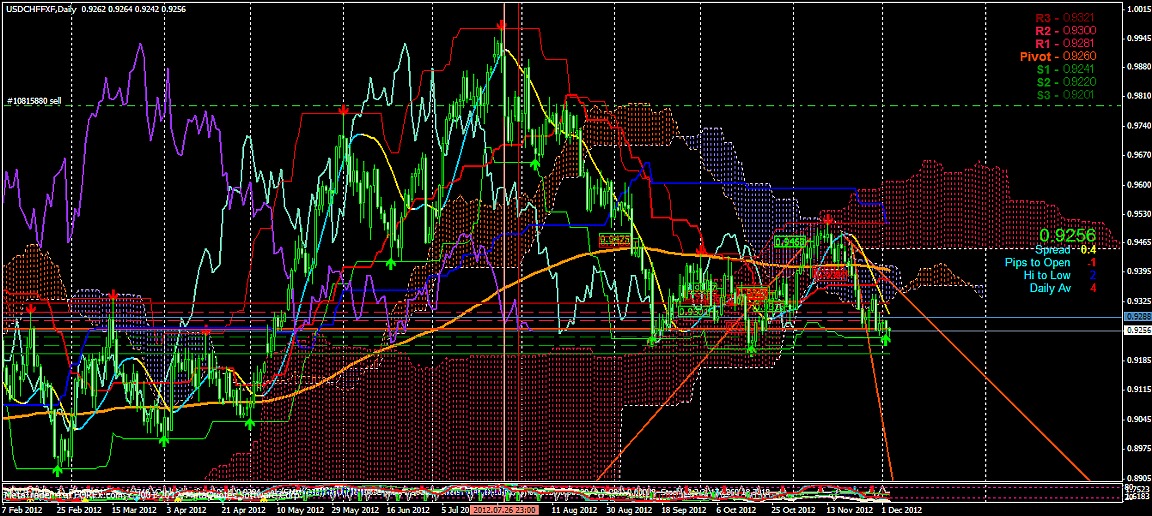Click the red down arrow at the late-May 2012 high
Viewport: 1152px width, 516px height.
[x=343, y=110]
